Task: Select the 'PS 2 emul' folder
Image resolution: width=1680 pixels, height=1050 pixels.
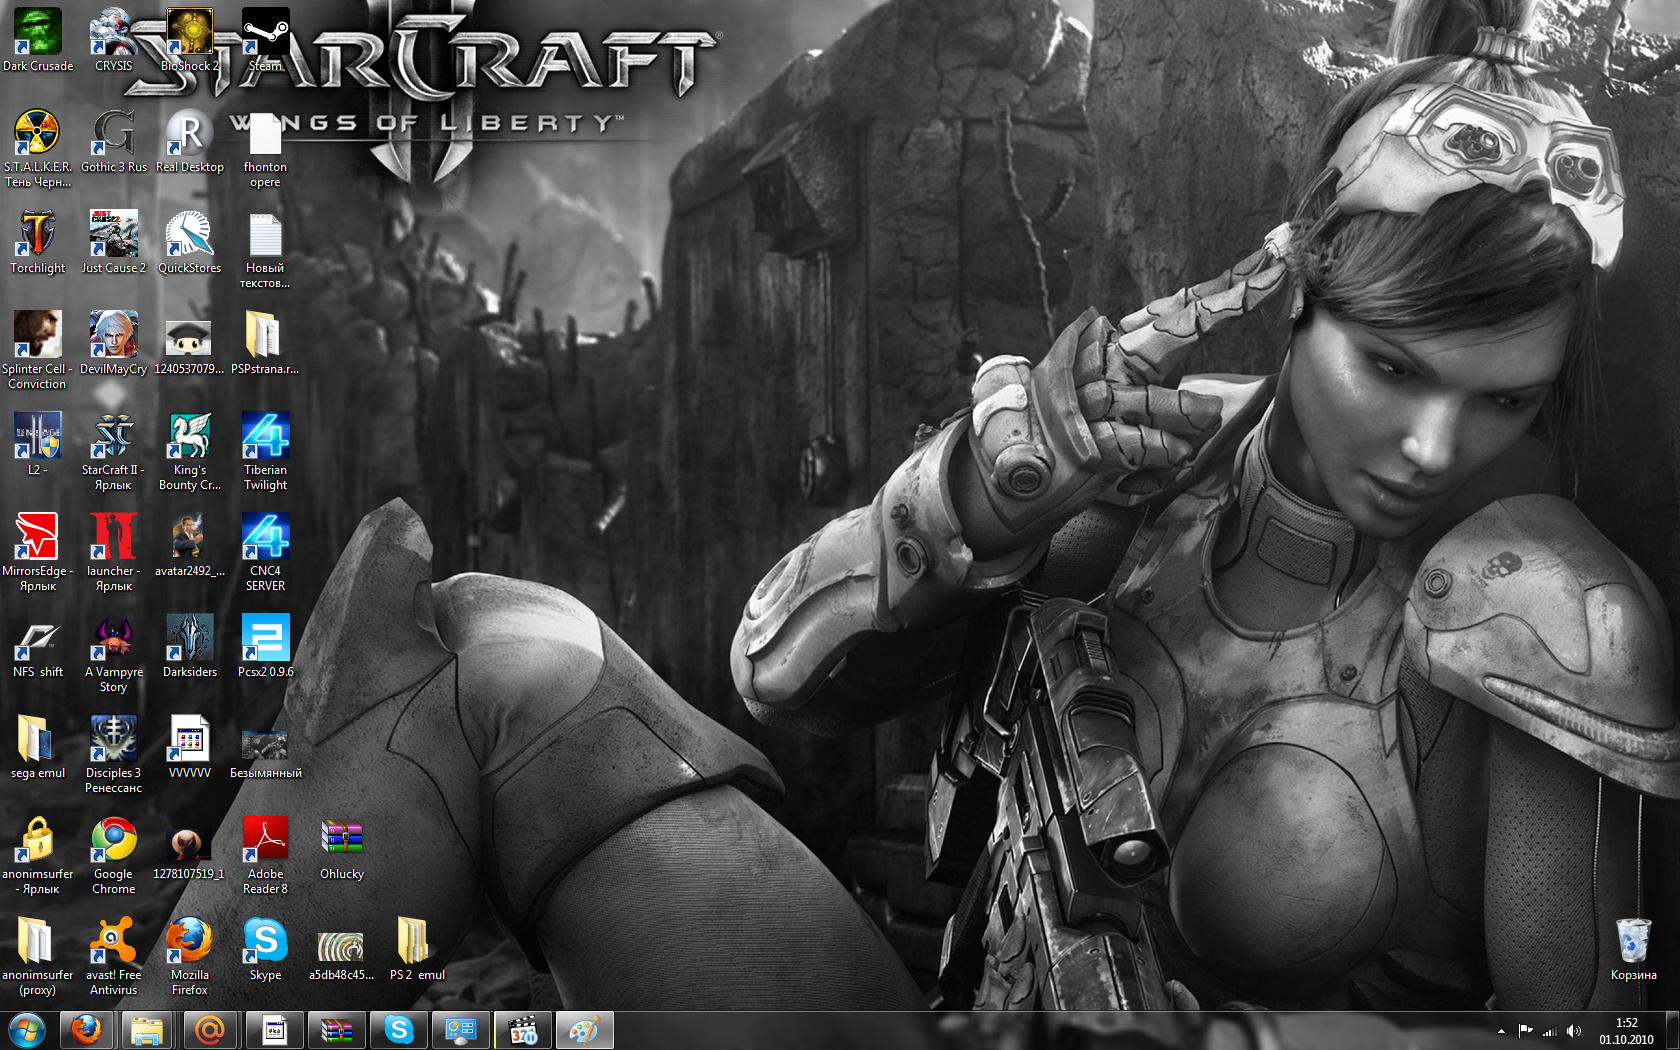Action: coord(417,949)
